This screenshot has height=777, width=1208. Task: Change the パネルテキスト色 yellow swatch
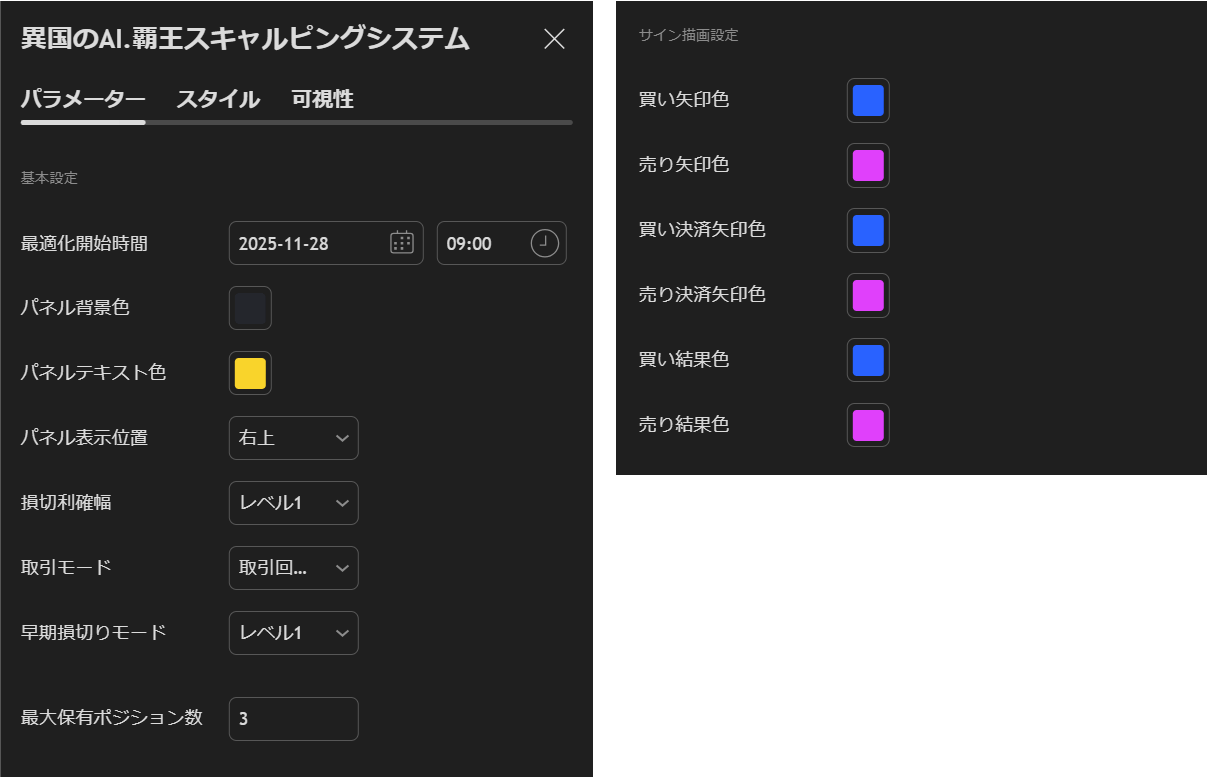click(x=250, y=373)
